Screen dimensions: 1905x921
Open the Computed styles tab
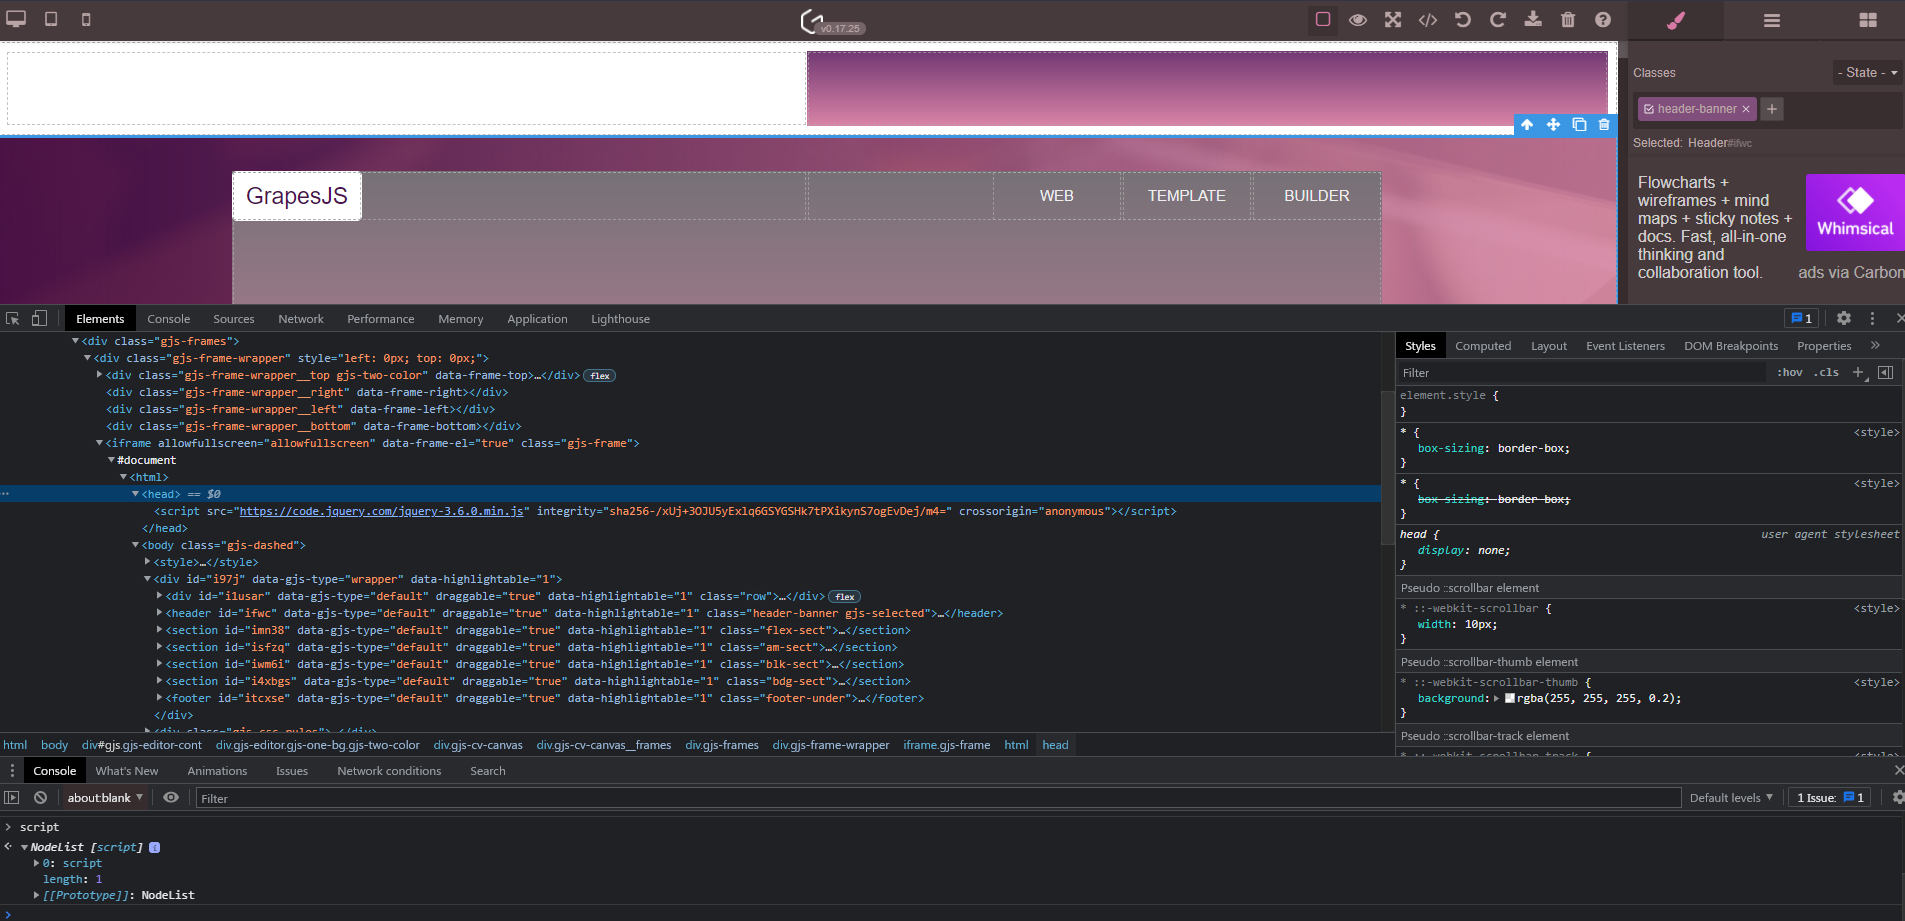tap(1483, 346)
